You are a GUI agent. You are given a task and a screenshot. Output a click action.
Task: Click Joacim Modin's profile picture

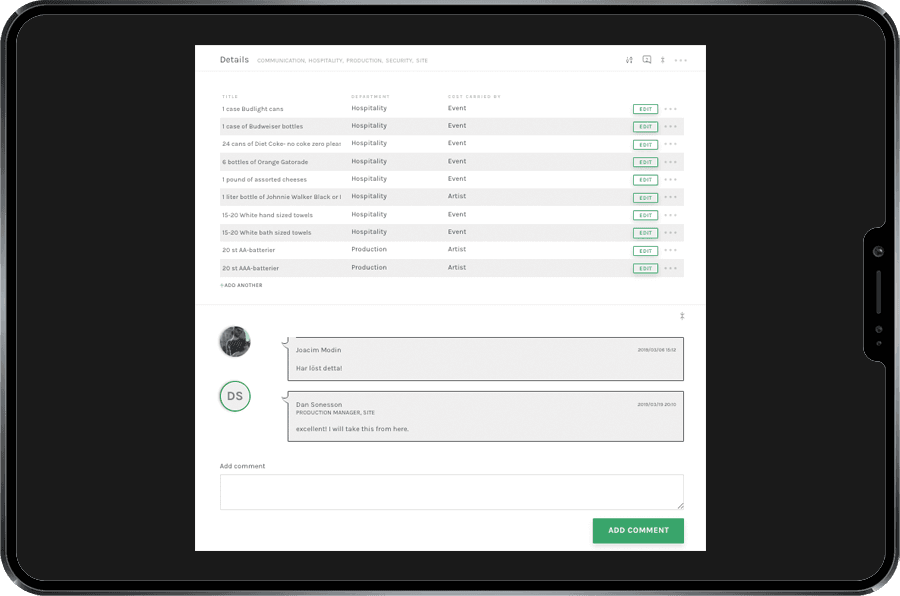[x=234, y=341]
